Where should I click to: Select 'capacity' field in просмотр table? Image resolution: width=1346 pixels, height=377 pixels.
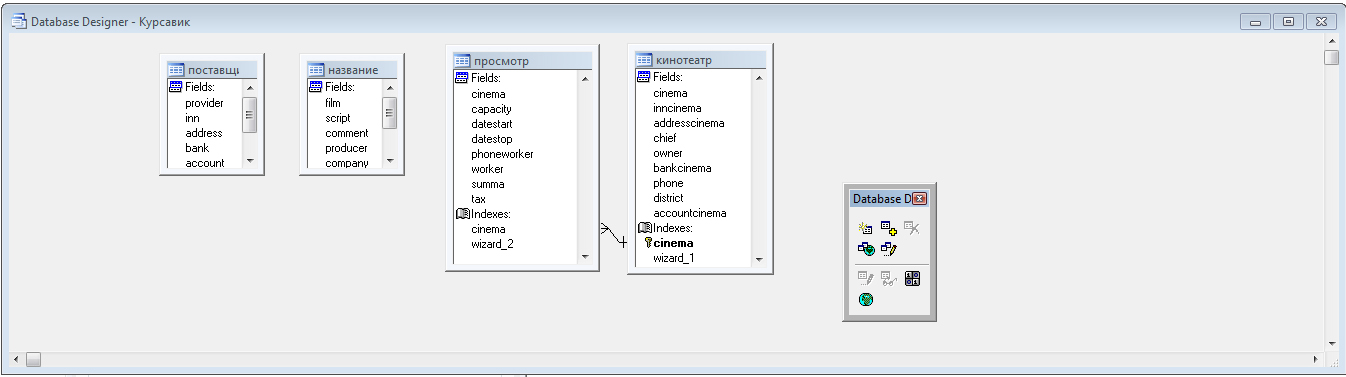click(x=492, y=109)
